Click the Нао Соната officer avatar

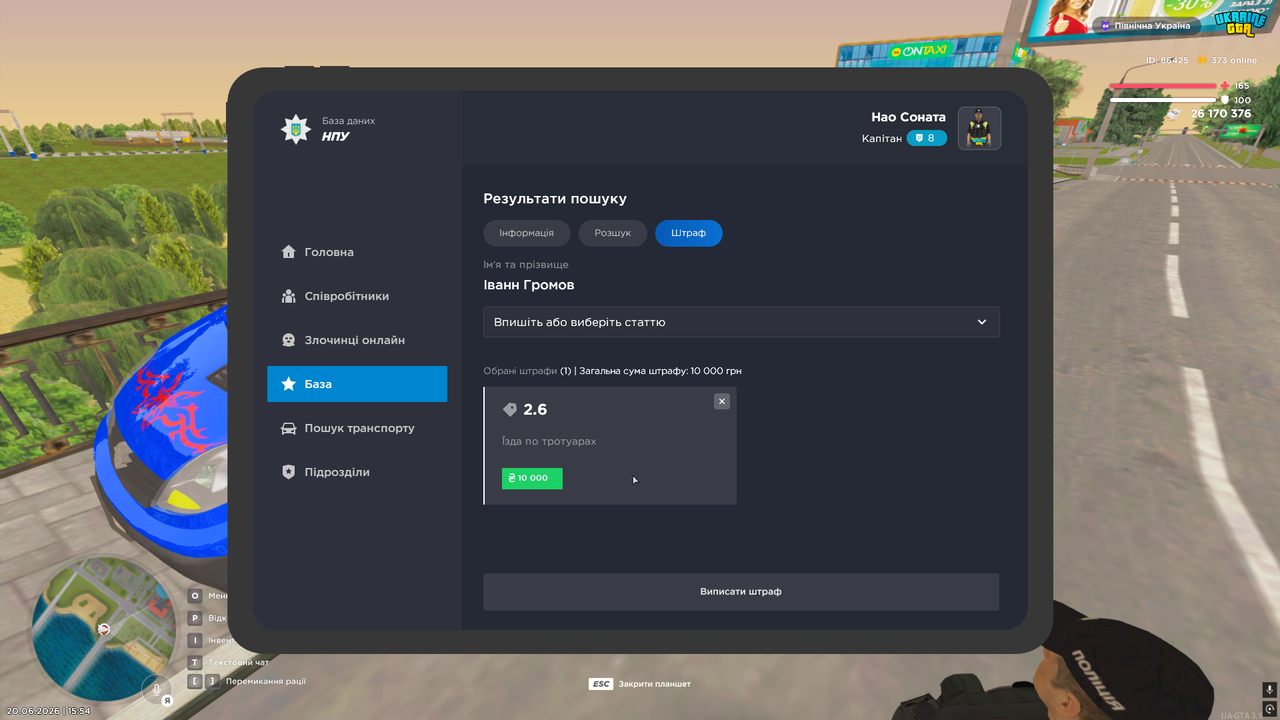coord(979,128)
